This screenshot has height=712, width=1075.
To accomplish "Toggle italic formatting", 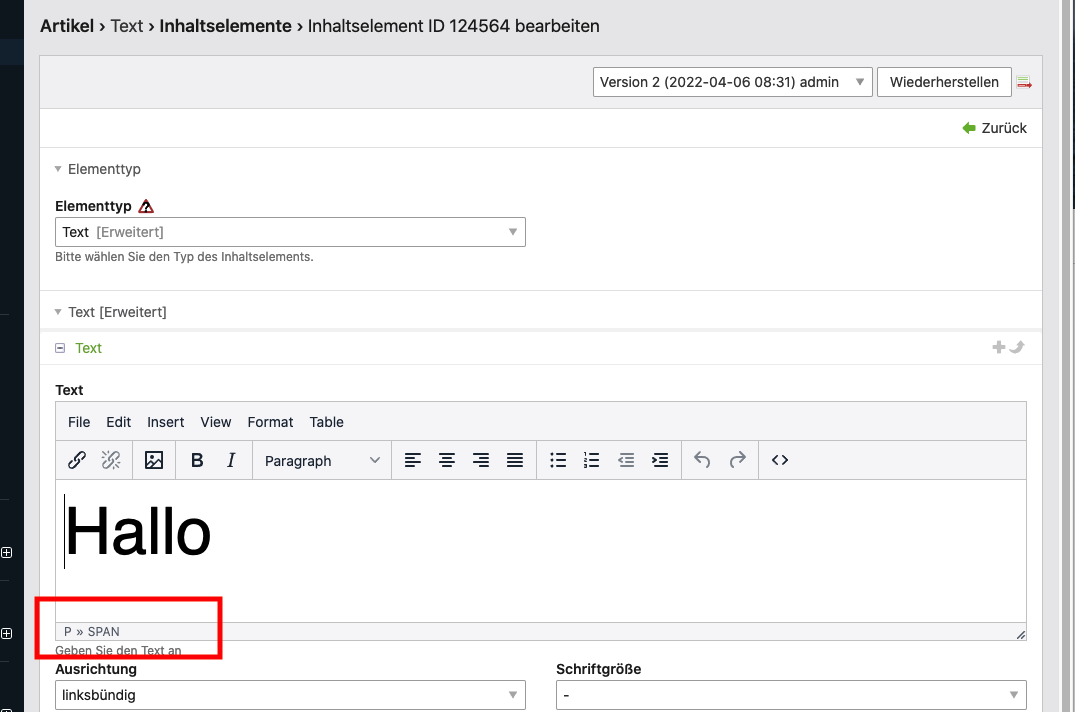I will click(x=231, y=460).
